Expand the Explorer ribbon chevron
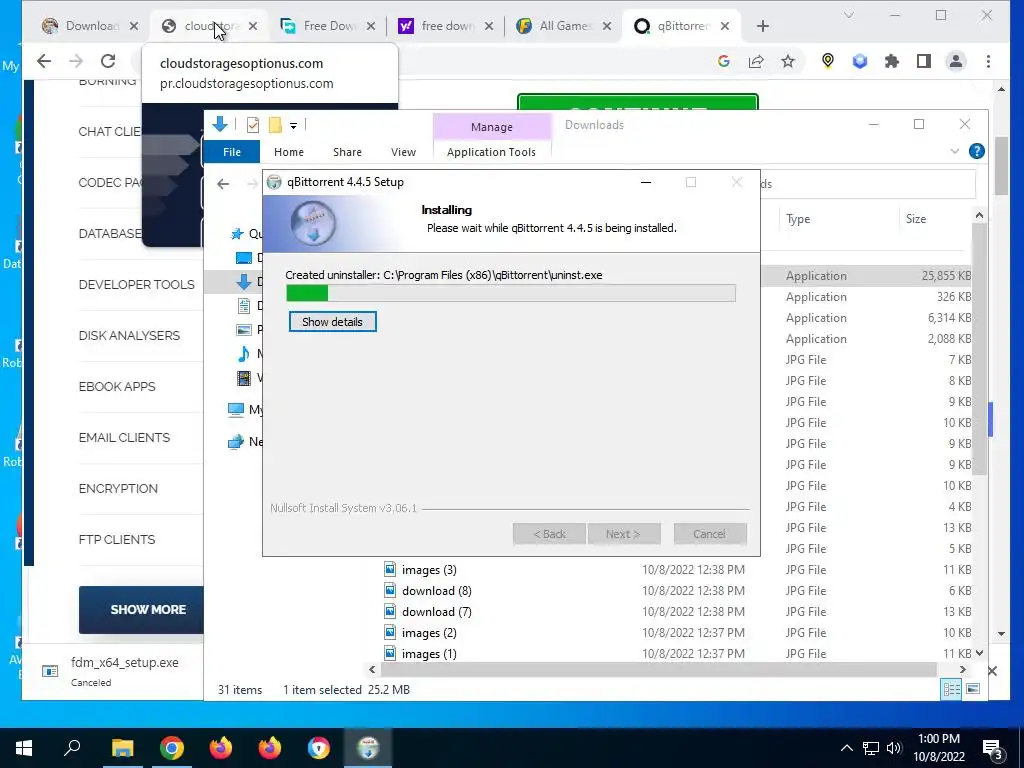This screenshot has height=768, width=1024. [954, 152]
